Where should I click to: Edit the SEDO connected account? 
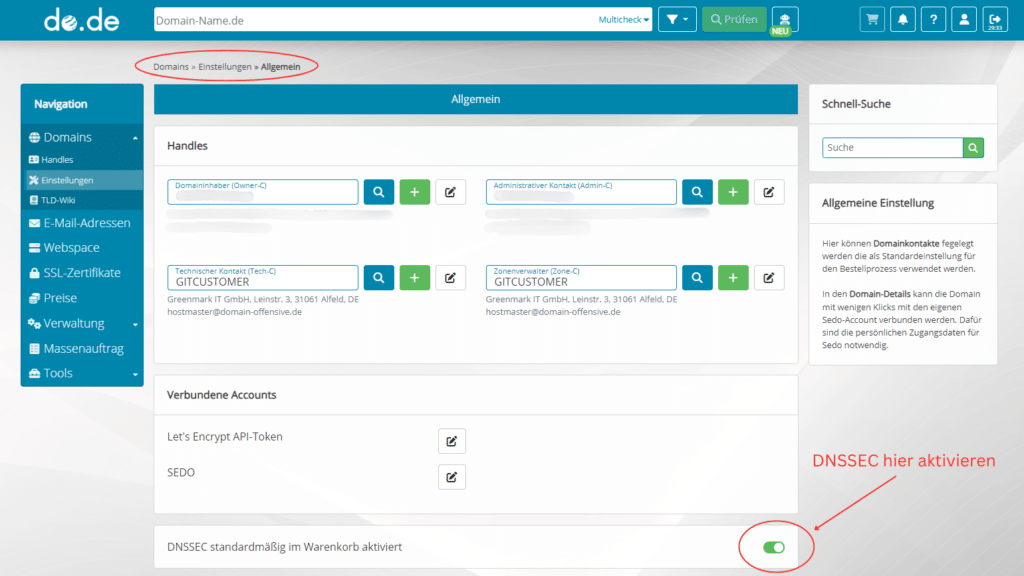click(452, 477)
